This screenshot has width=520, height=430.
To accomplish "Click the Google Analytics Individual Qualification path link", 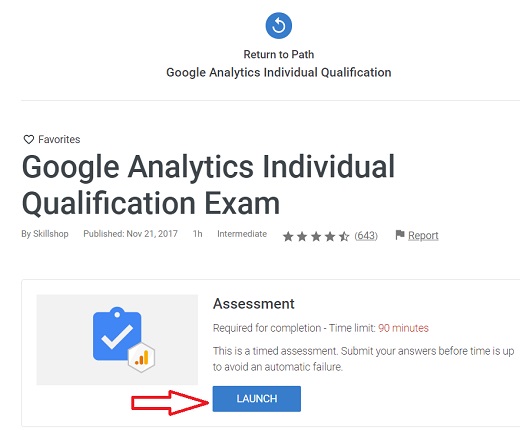I will (x=279, y=72).
